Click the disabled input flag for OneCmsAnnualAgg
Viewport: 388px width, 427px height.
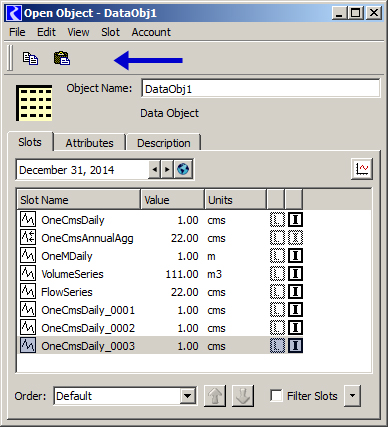coord(295,238)
